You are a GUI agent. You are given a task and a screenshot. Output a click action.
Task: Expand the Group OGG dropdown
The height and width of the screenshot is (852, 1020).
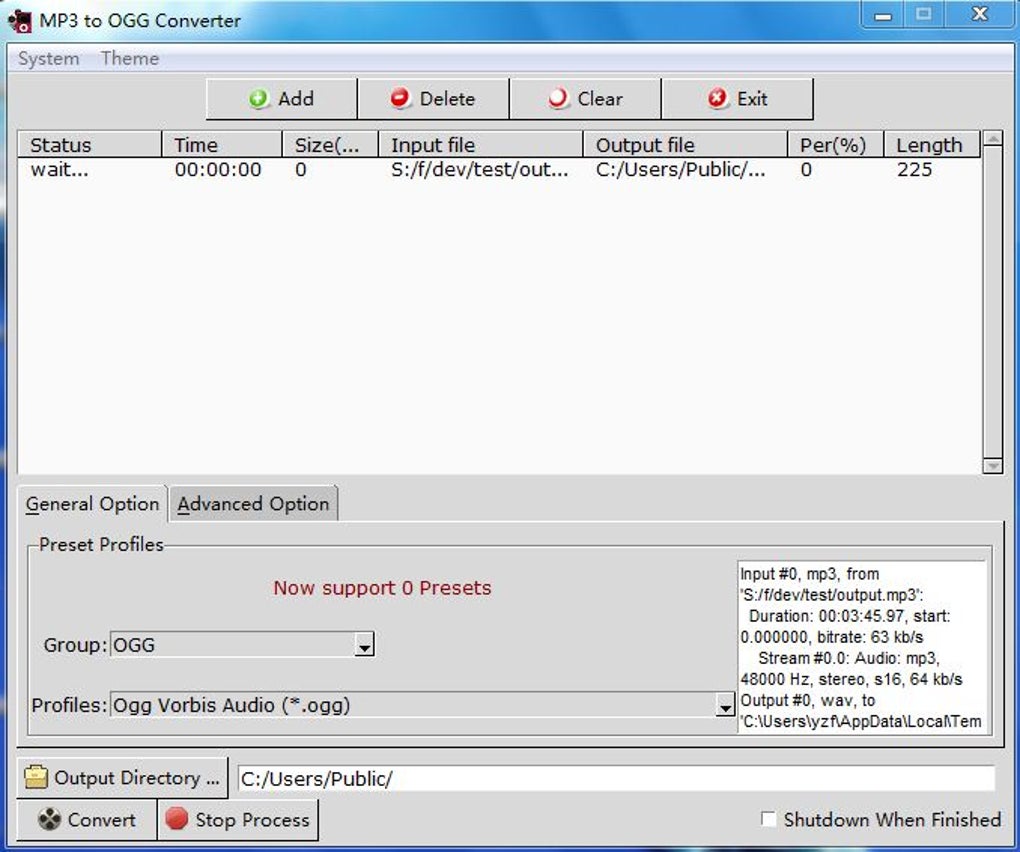[364, 645]
